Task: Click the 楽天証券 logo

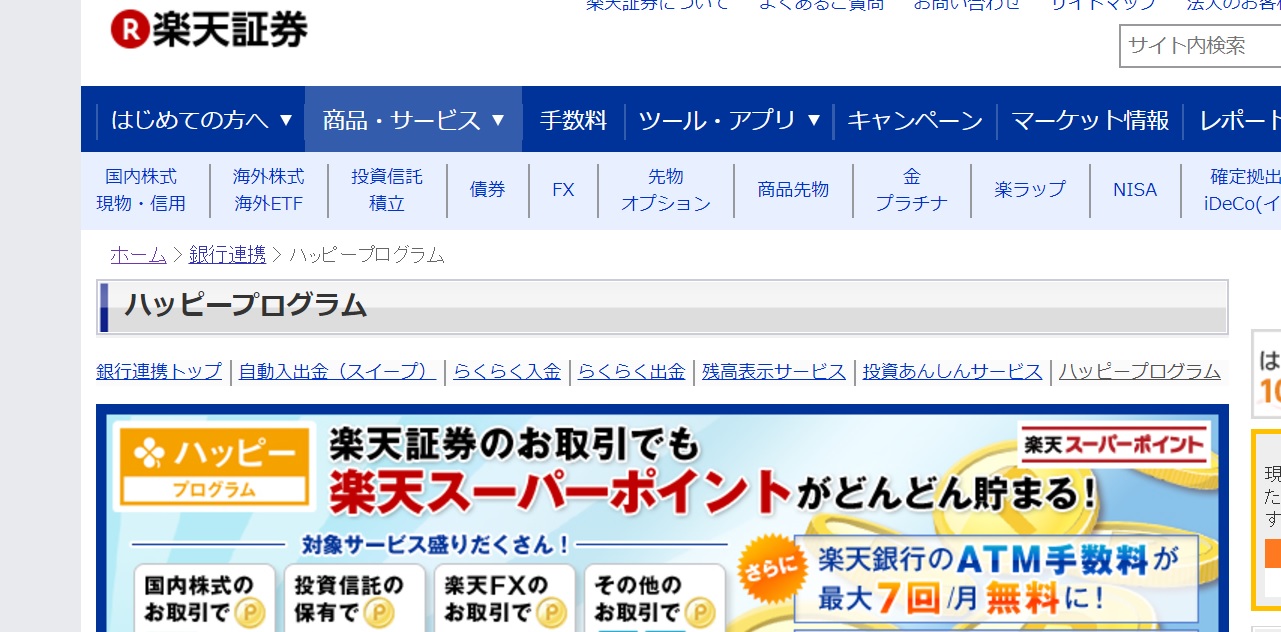Action: click(209, 29)
